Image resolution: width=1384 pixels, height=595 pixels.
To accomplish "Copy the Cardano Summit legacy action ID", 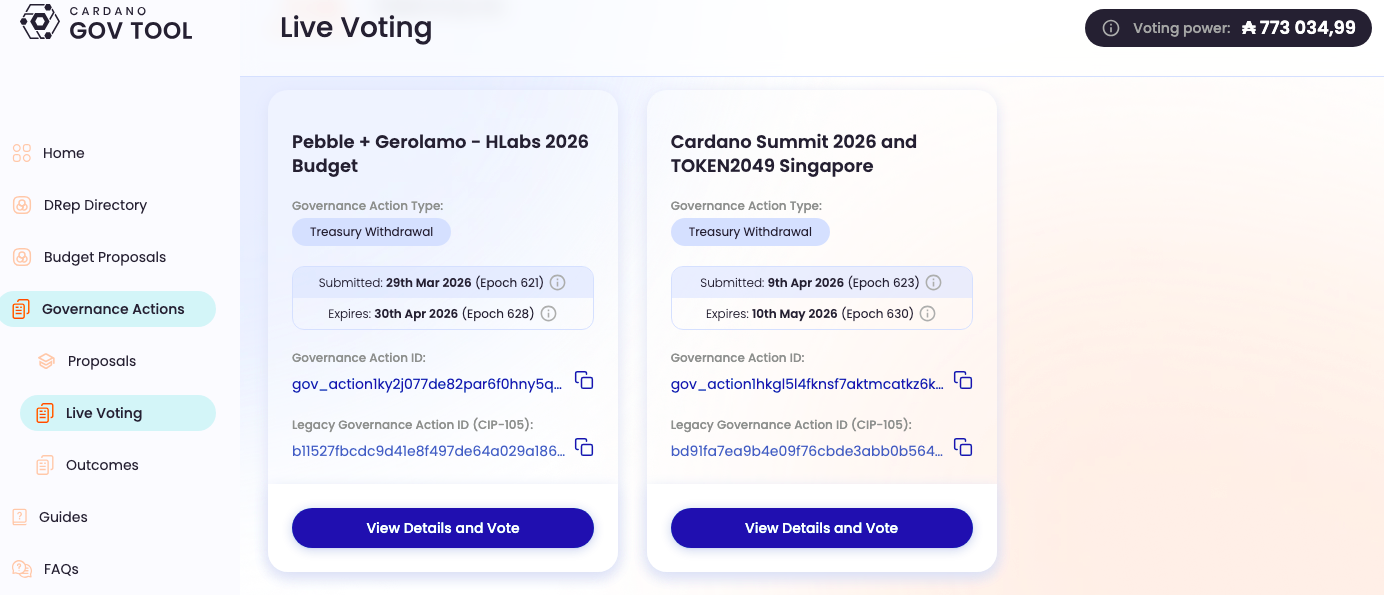I will coord(963,447).
